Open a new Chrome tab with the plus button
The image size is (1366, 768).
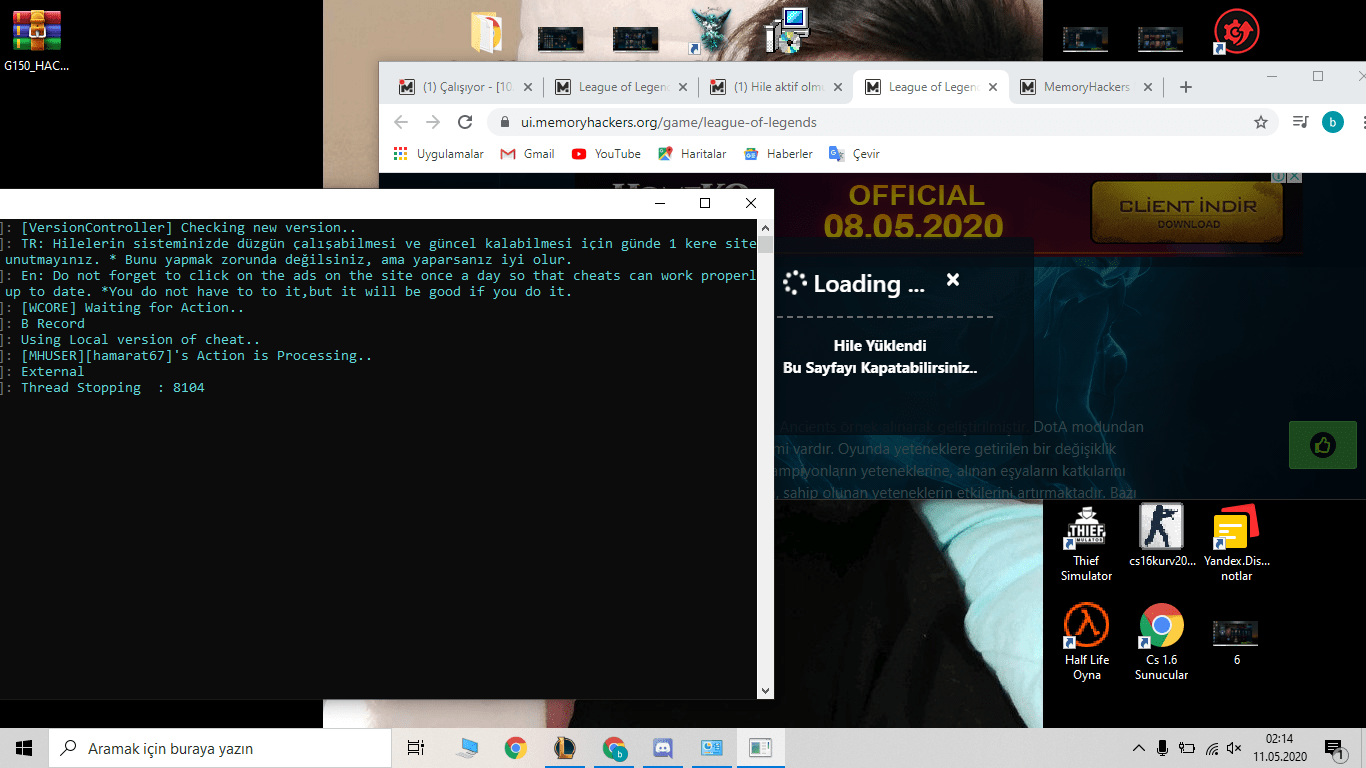pos(1186,87)
